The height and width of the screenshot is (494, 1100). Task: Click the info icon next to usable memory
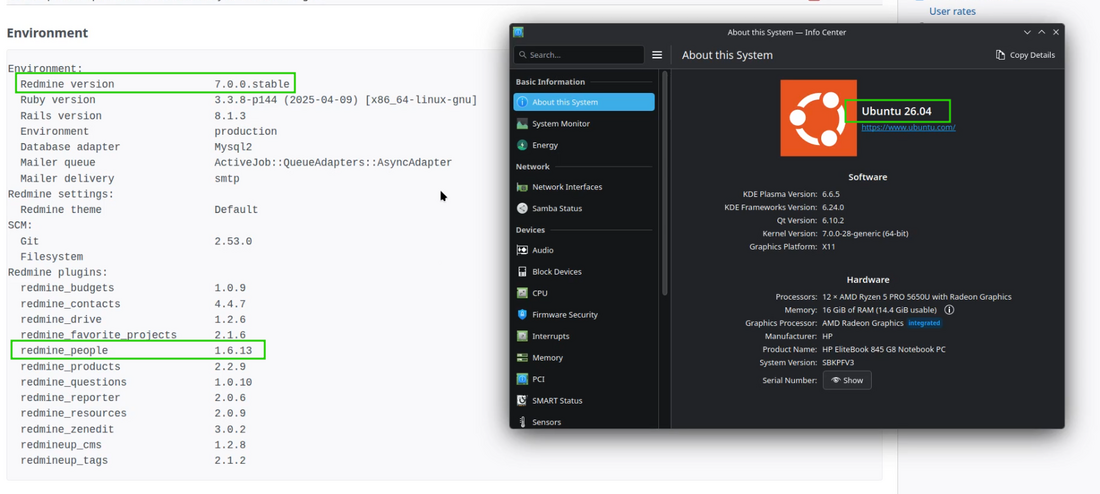[x=949, y=309]
